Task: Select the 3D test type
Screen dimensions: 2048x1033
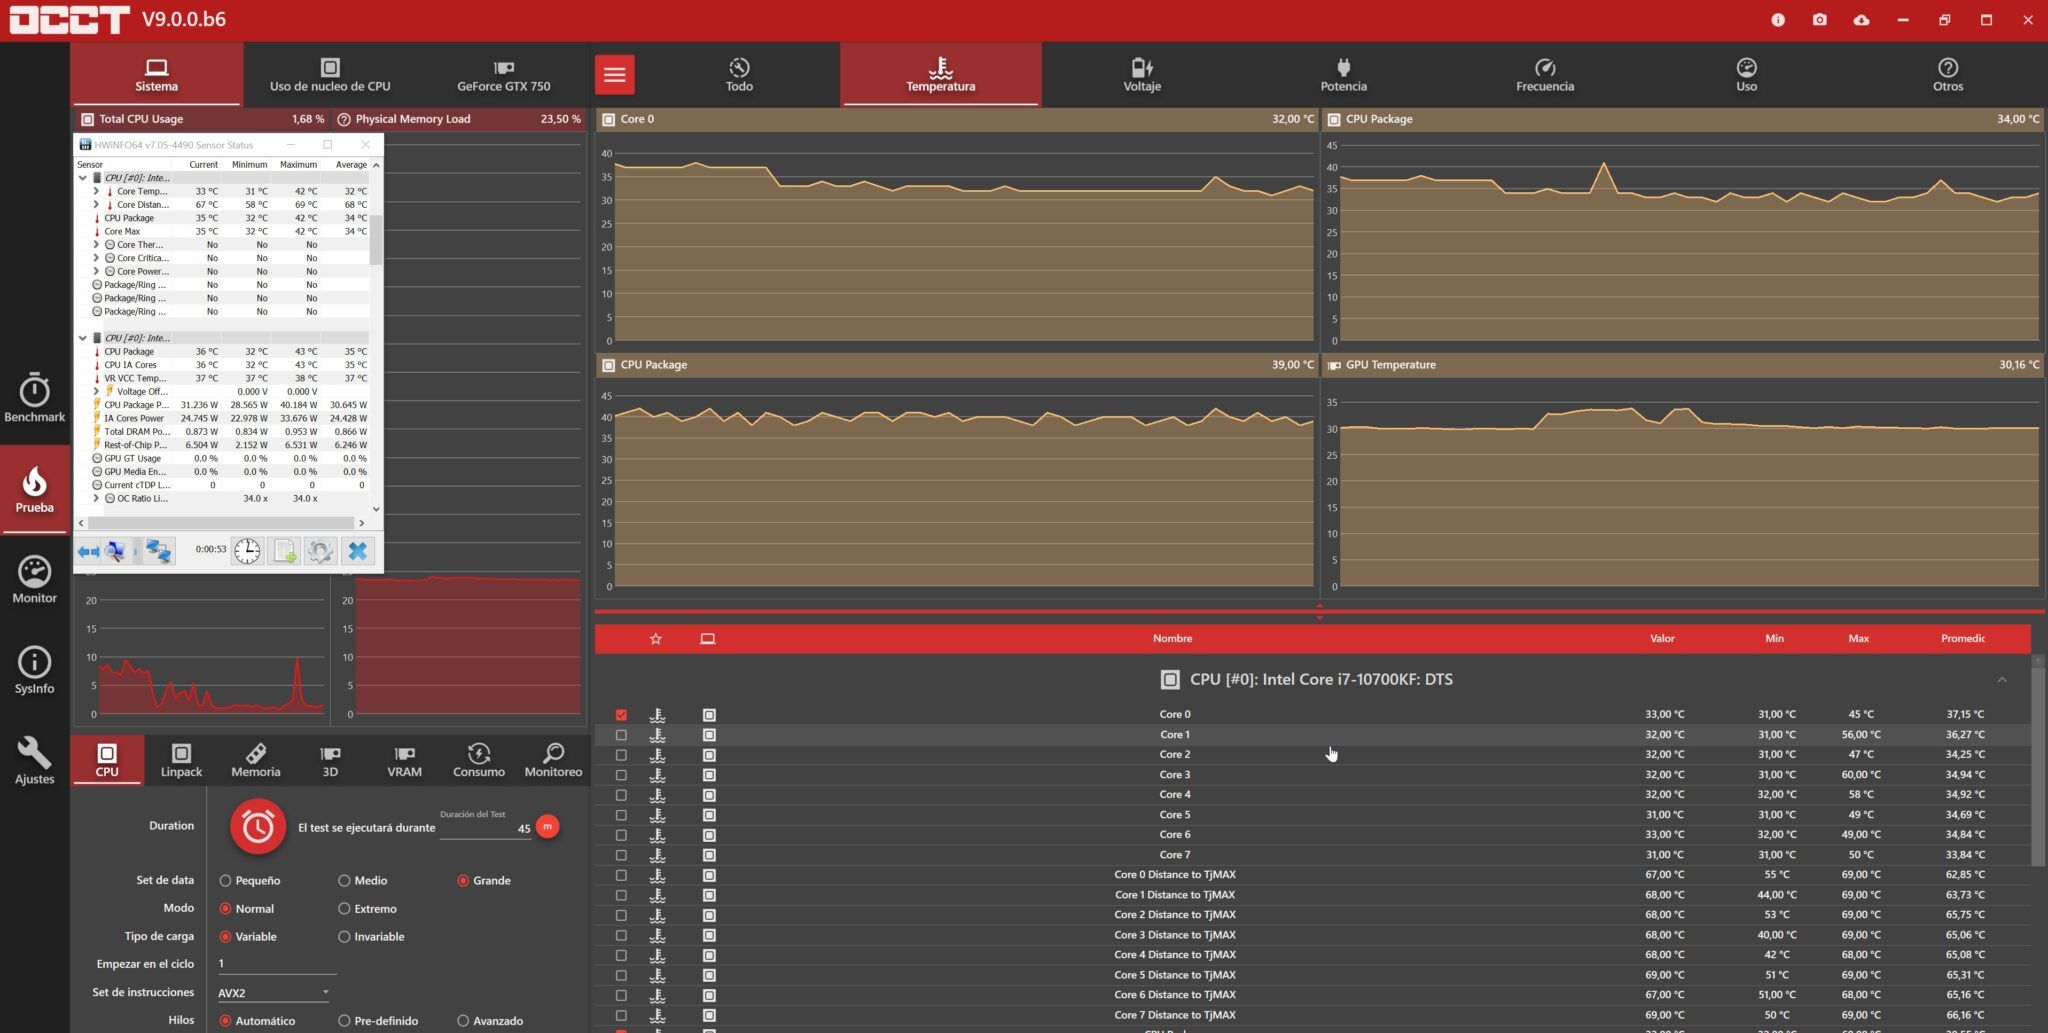Action: click(330, 760)
